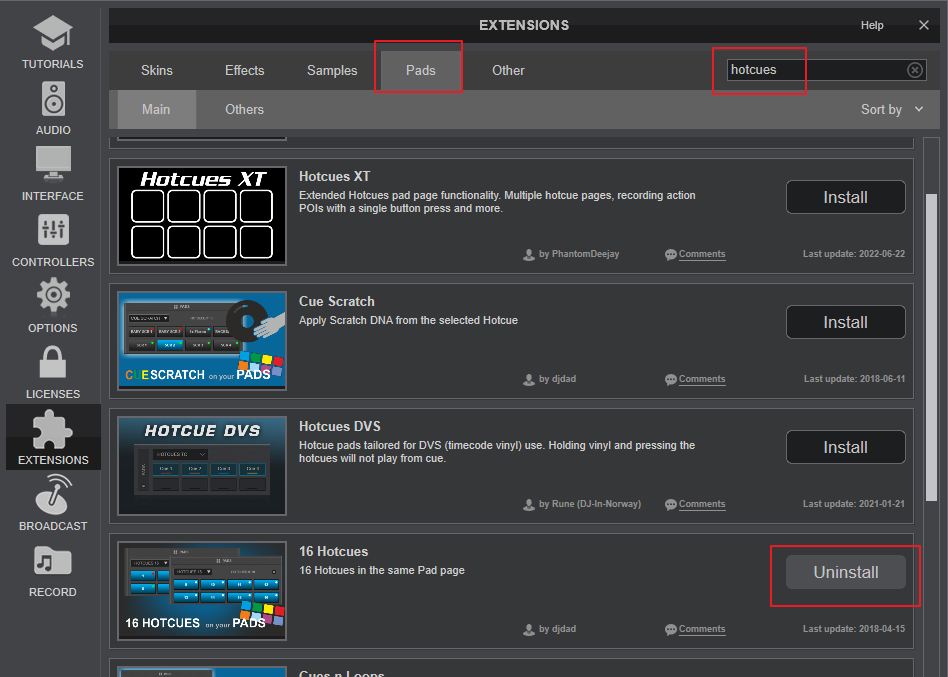Open Options gear icon

pos(53,295)
